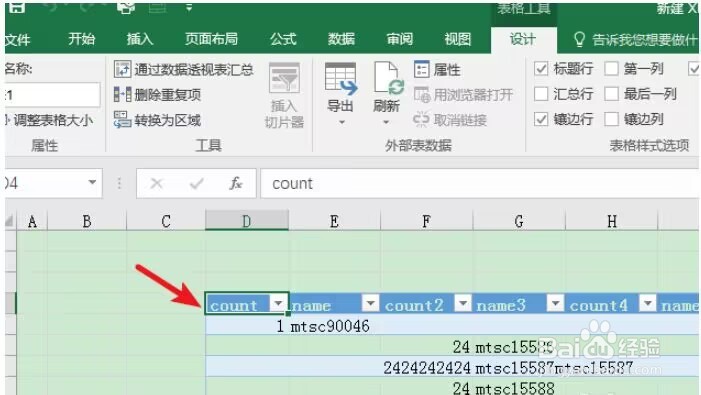Click the Summarize with PivotTable icon
701x395 pixels.
tap(122, 69)
